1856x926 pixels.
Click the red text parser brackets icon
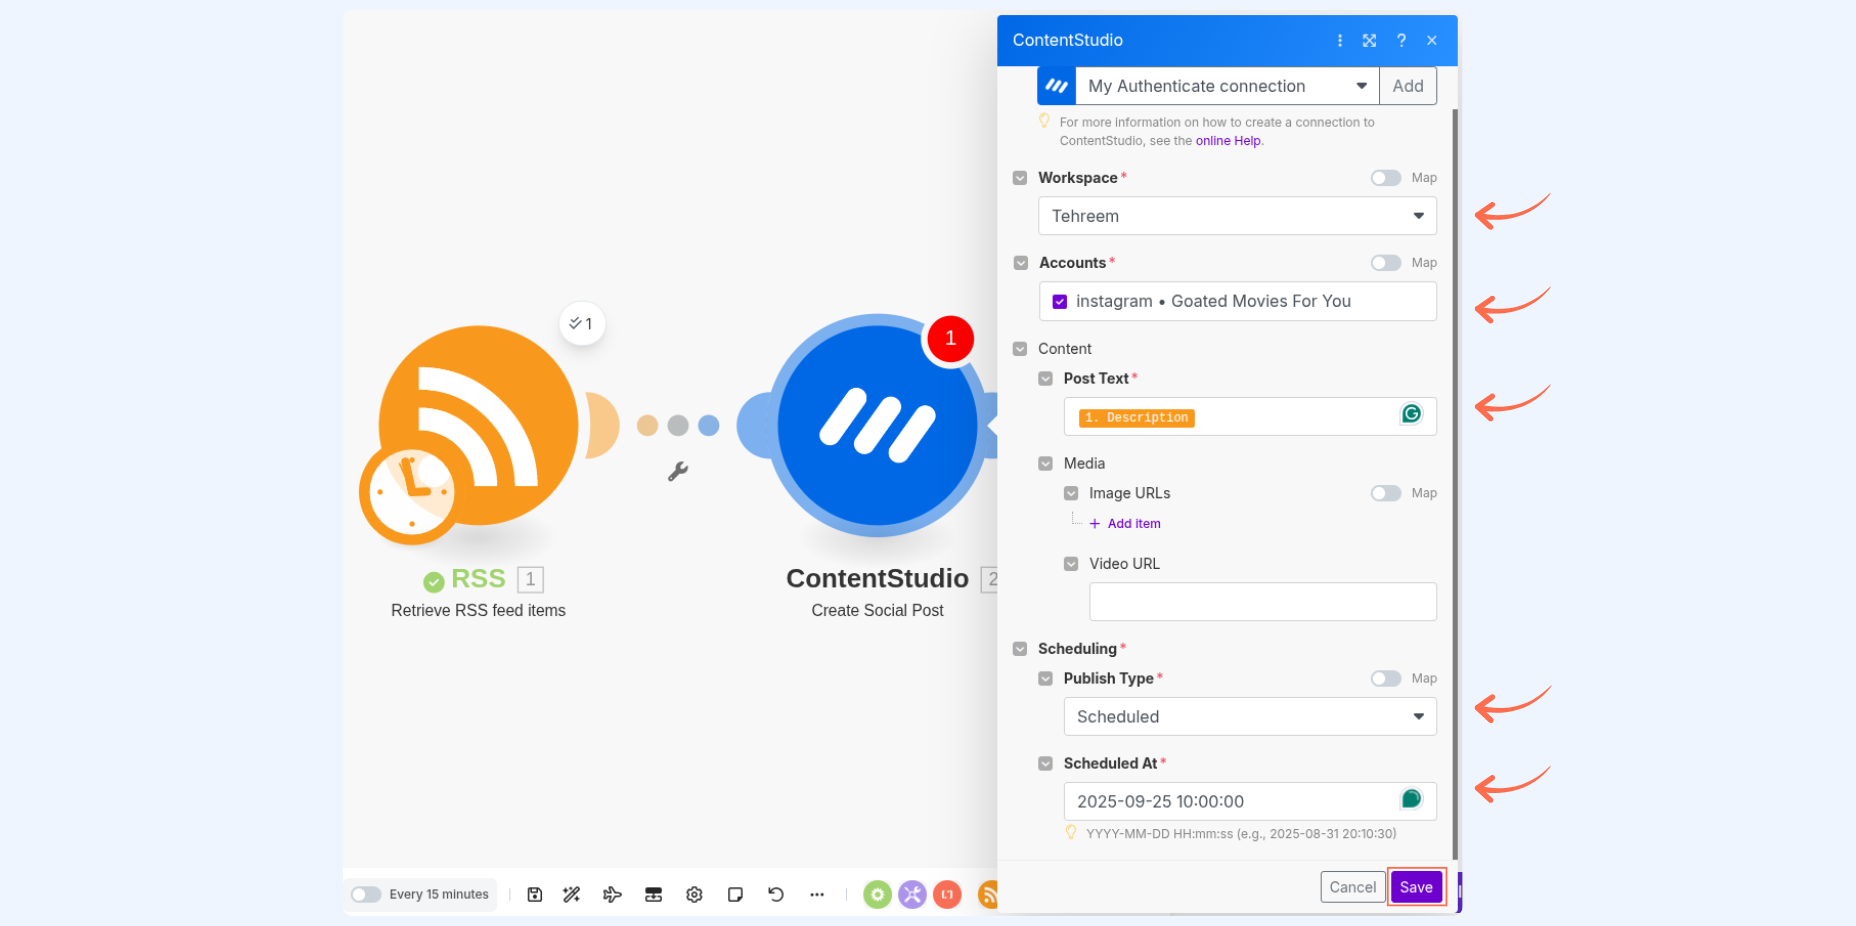pyautogui.click(x=947, y=894)
